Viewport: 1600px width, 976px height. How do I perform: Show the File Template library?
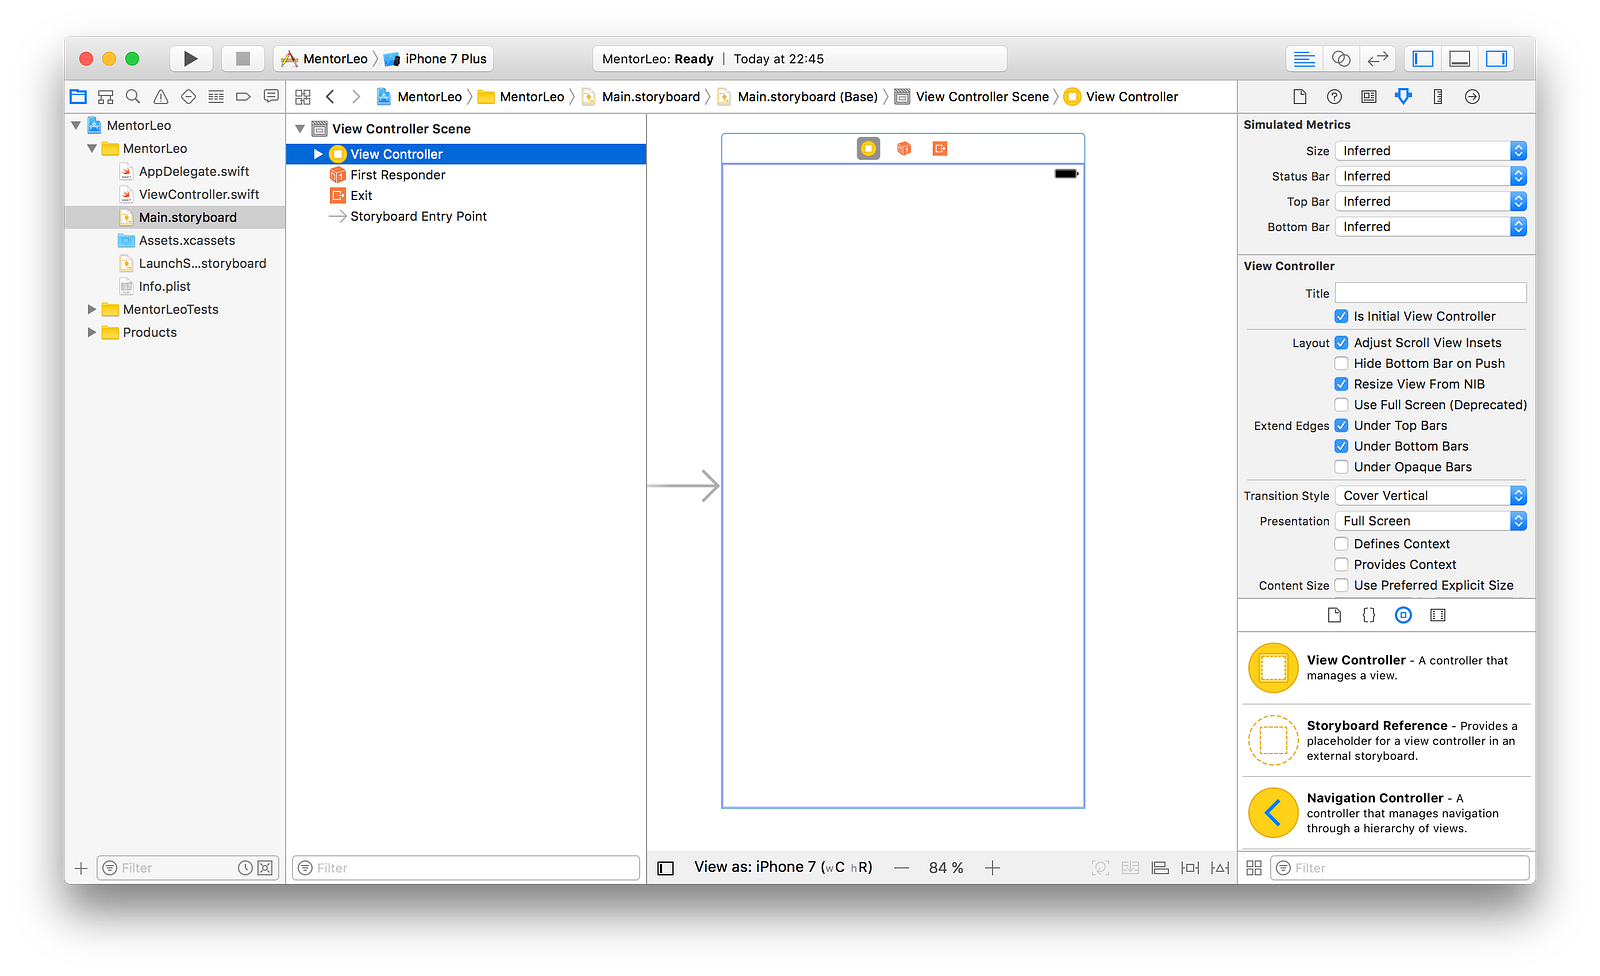[1334, 615]
